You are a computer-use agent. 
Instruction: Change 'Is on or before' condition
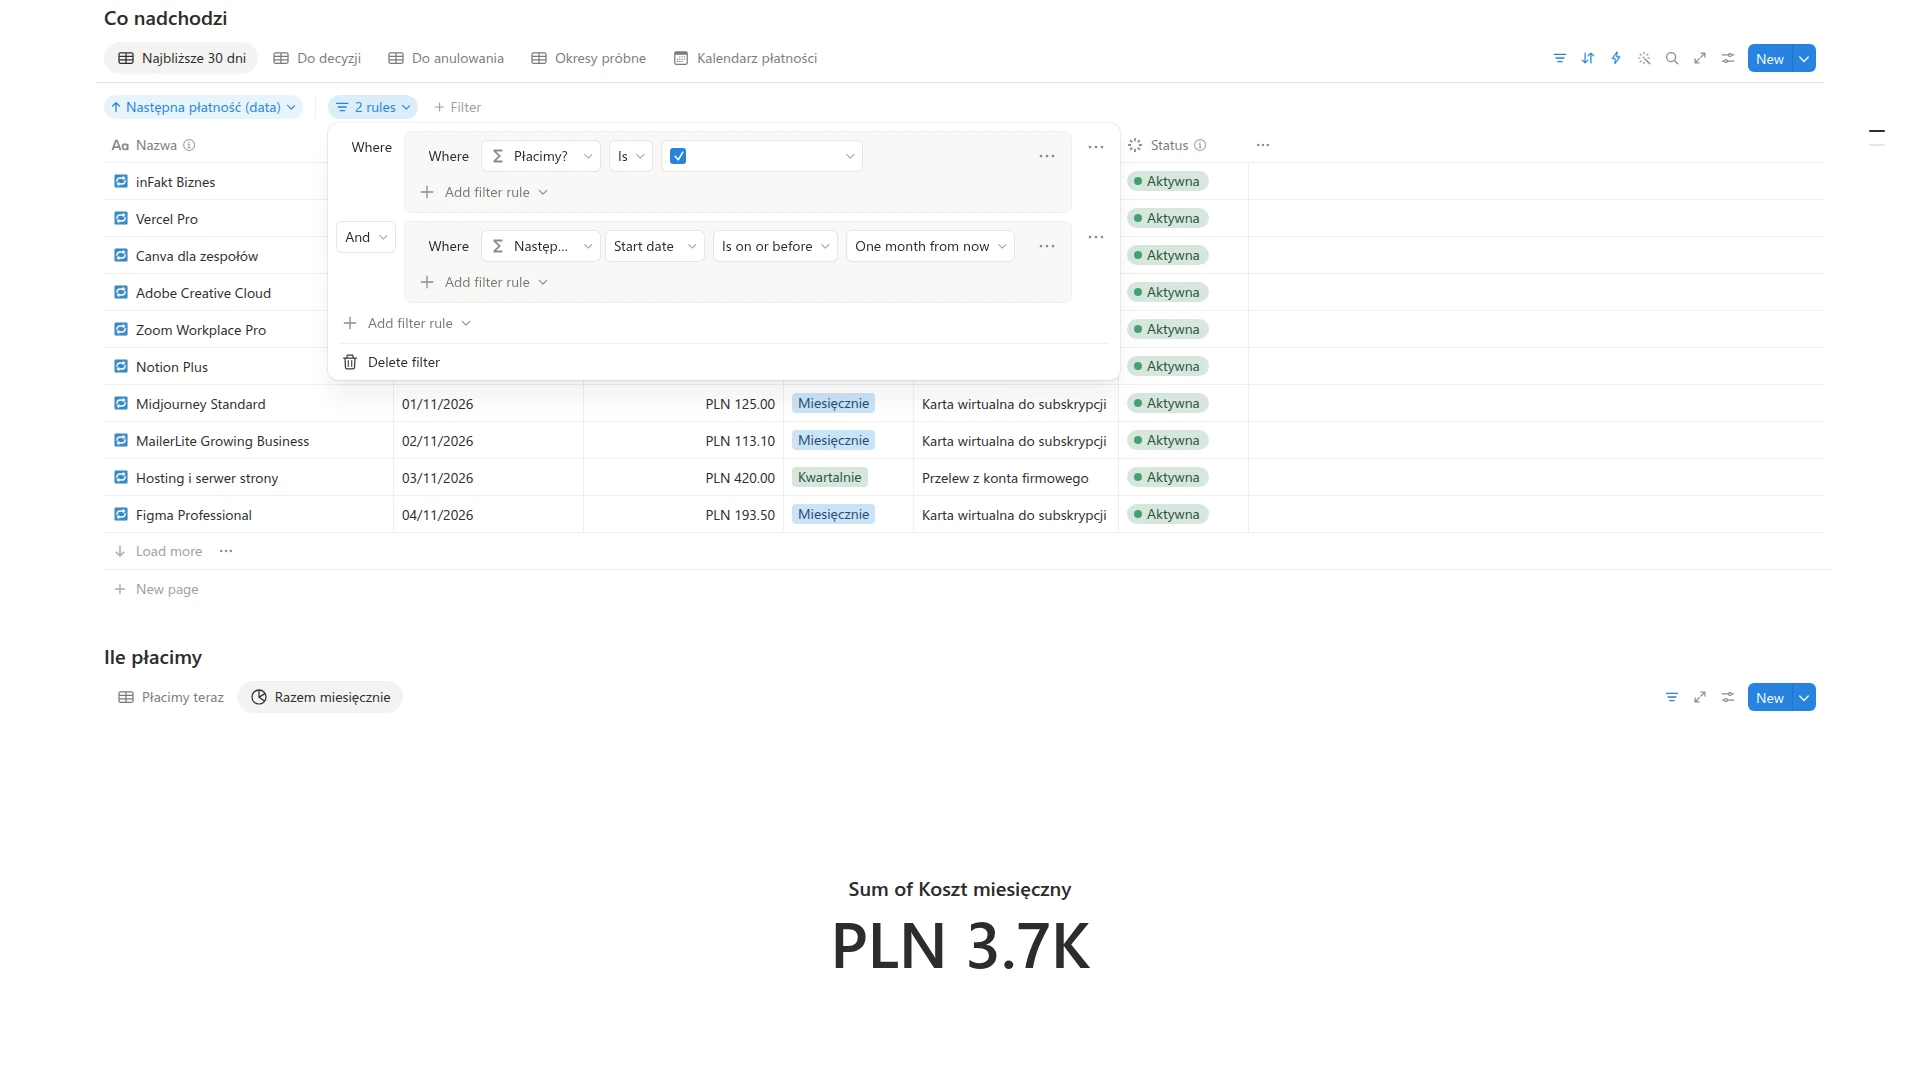point(775,246)
